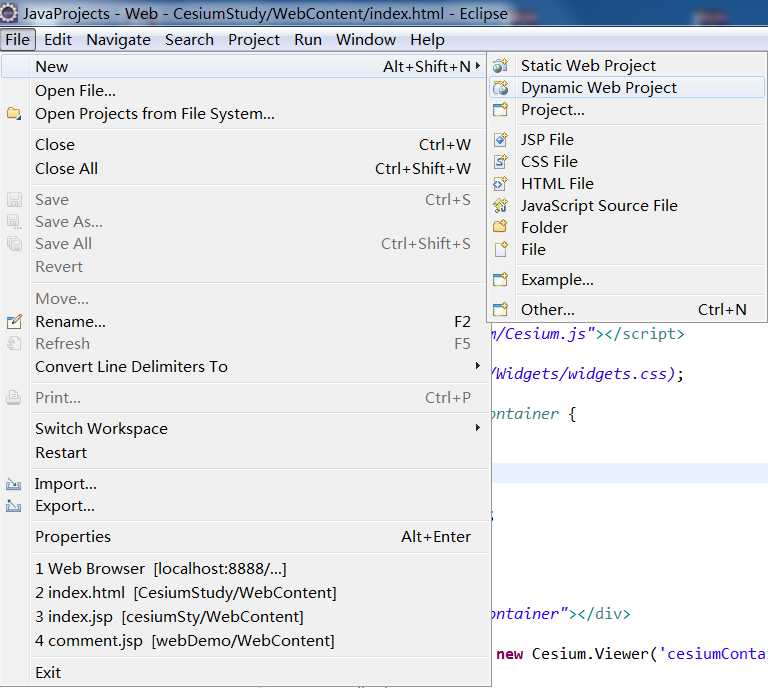Select Other... with Ctrl+N shortcut

pos(627,309)
